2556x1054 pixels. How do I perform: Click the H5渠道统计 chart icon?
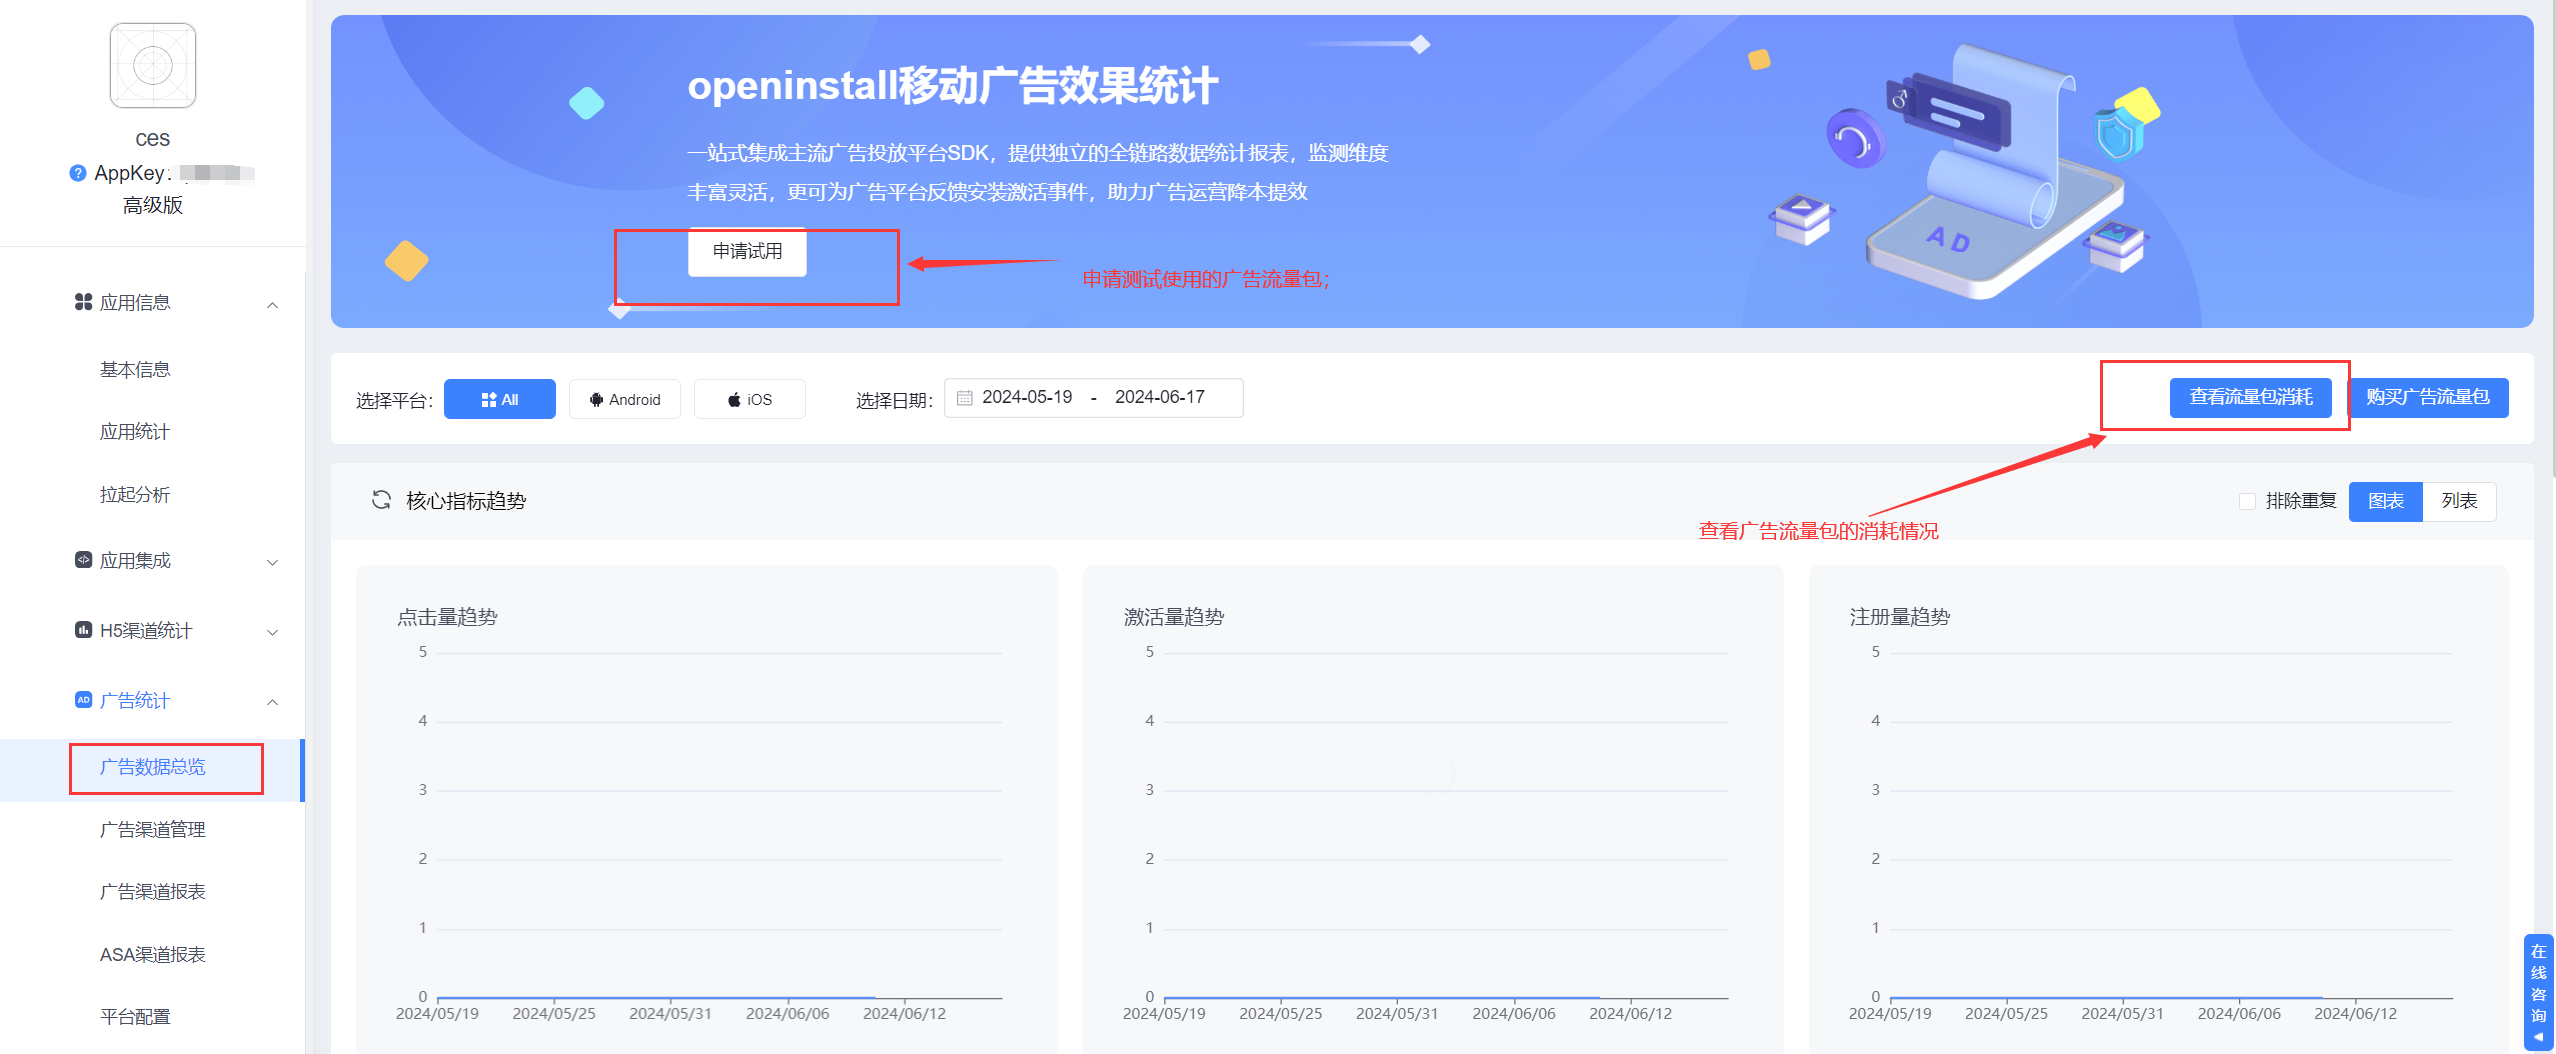83,630
